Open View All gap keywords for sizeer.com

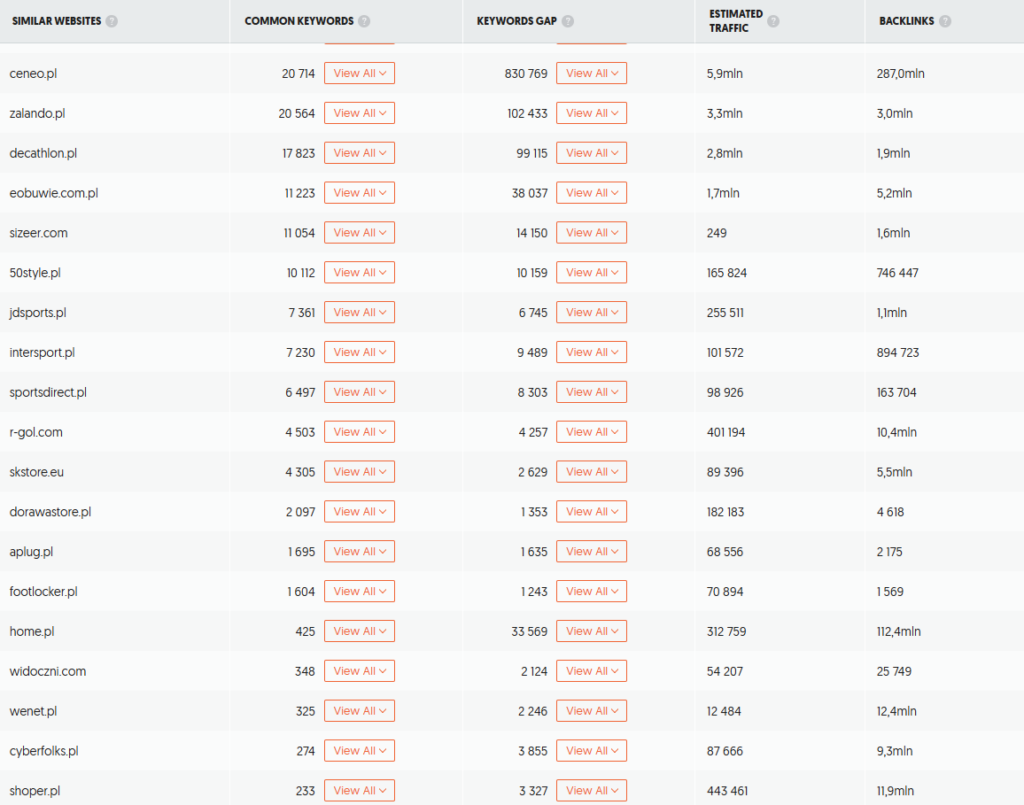pyautogui.click(x=591, y=232)
